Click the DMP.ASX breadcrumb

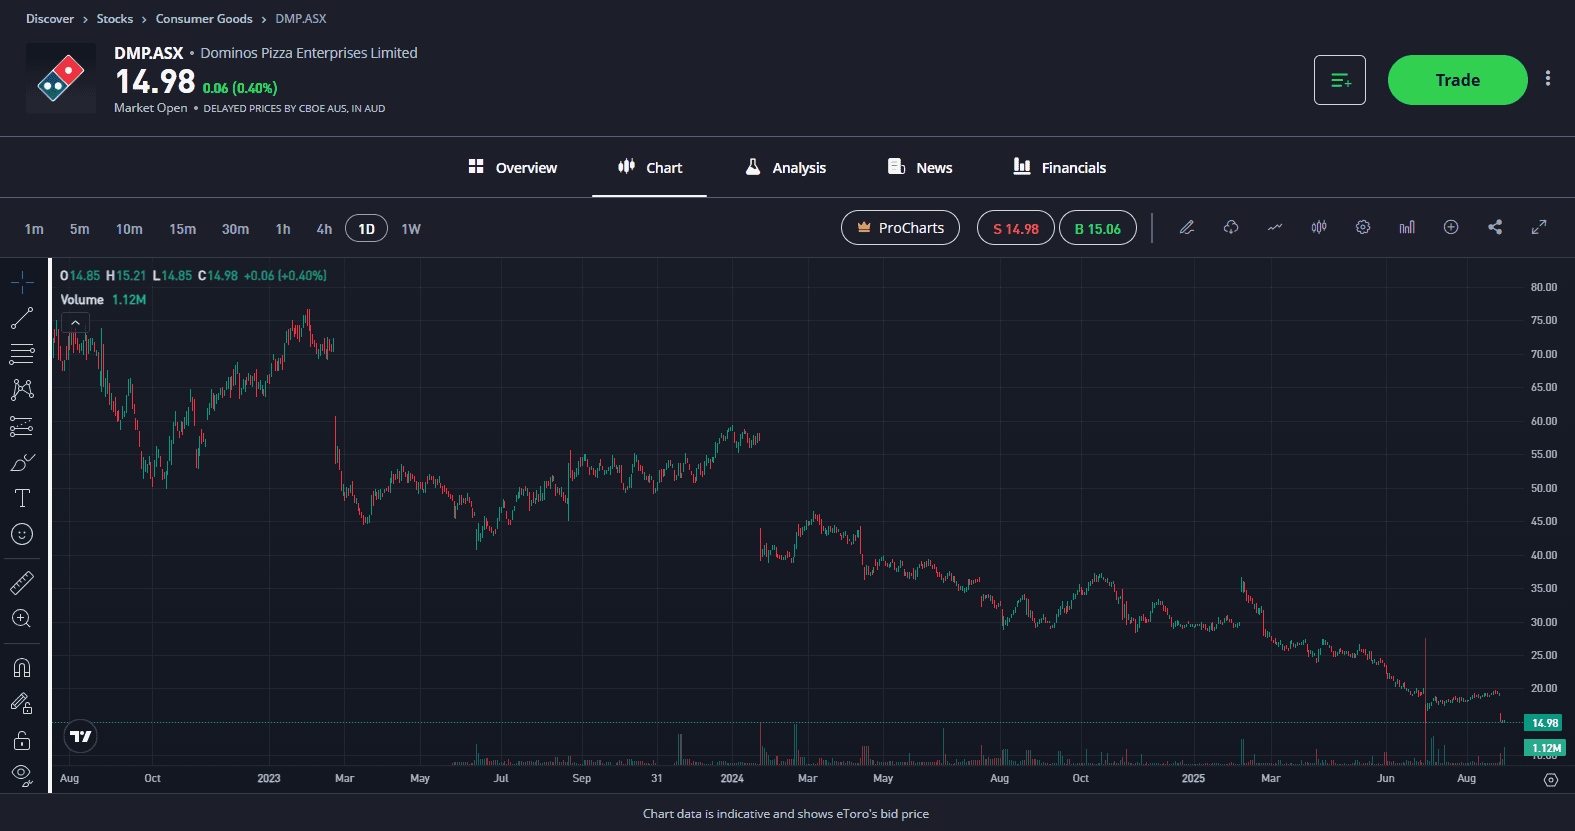coord(301,19)
